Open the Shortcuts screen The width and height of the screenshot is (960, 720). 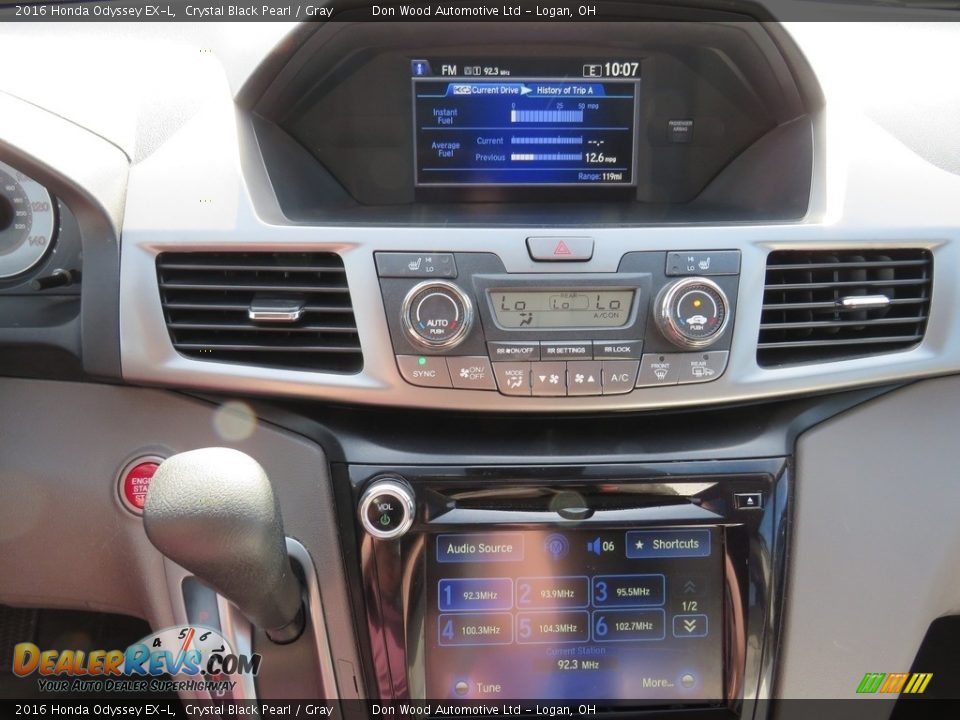pyautogui.click(x=667, y=544)
